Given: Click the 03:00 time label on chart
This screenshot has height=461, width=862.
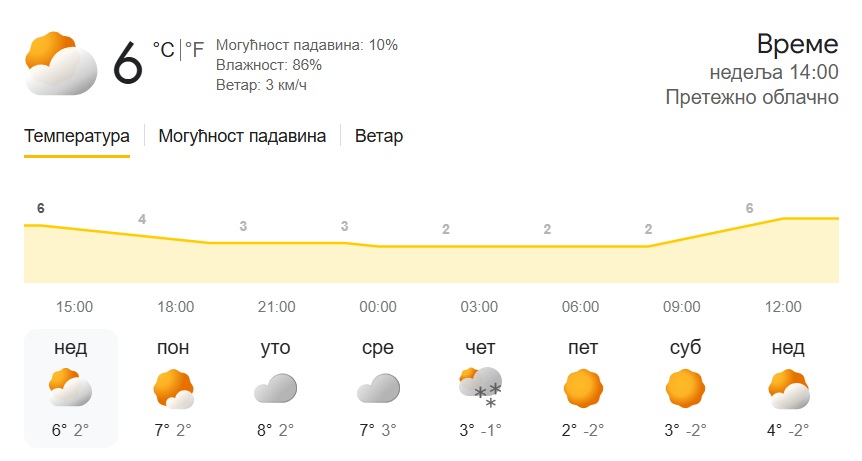Looking at the screenshot, I should (479, 306).
